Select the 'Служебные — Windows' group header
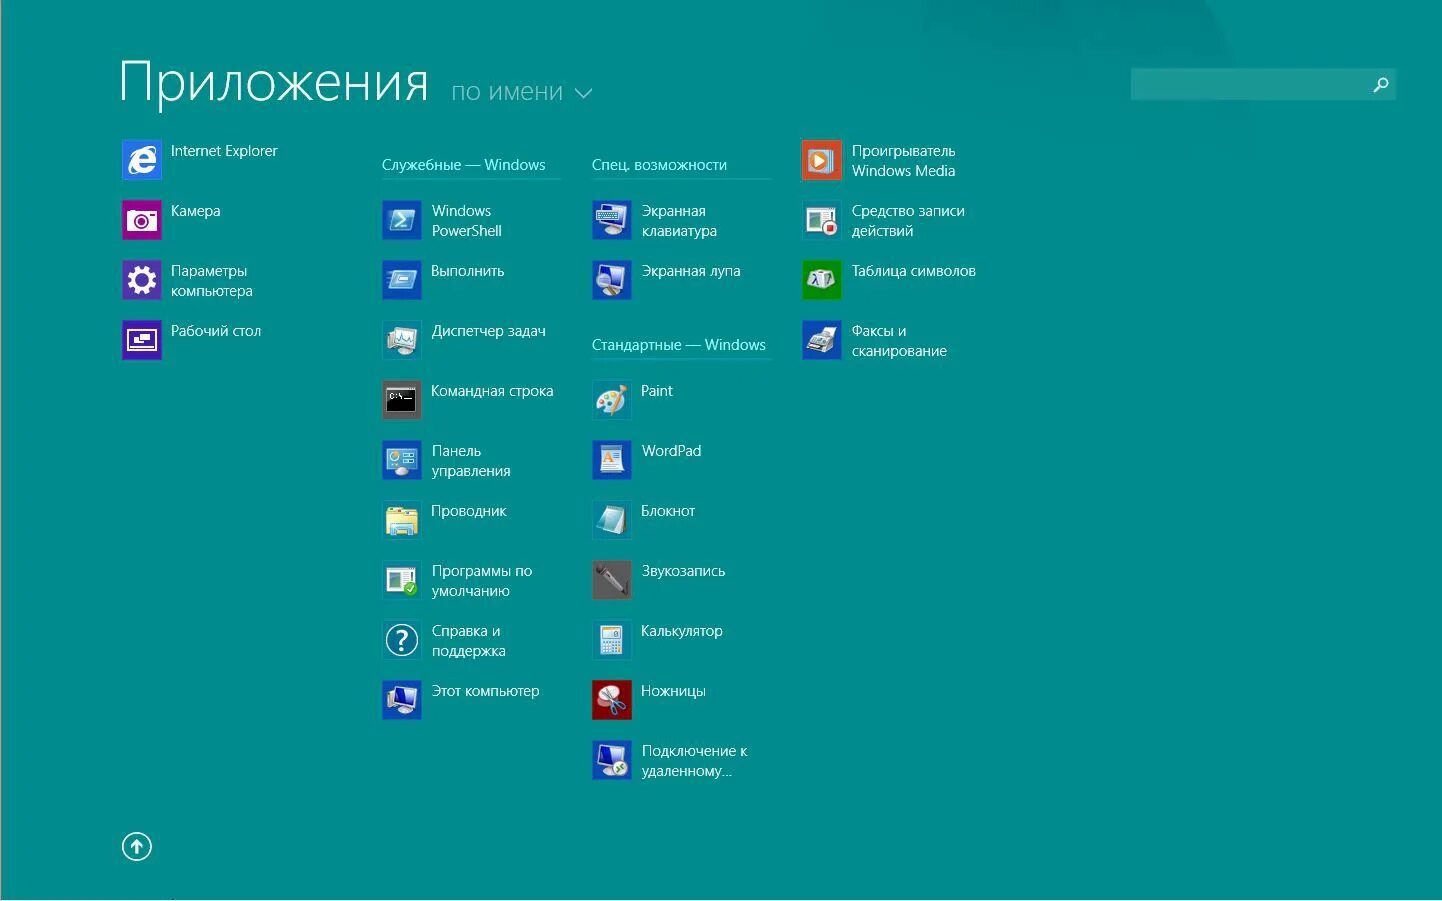The height and width of the screenshot is (901, 1442). coord(464,165)
